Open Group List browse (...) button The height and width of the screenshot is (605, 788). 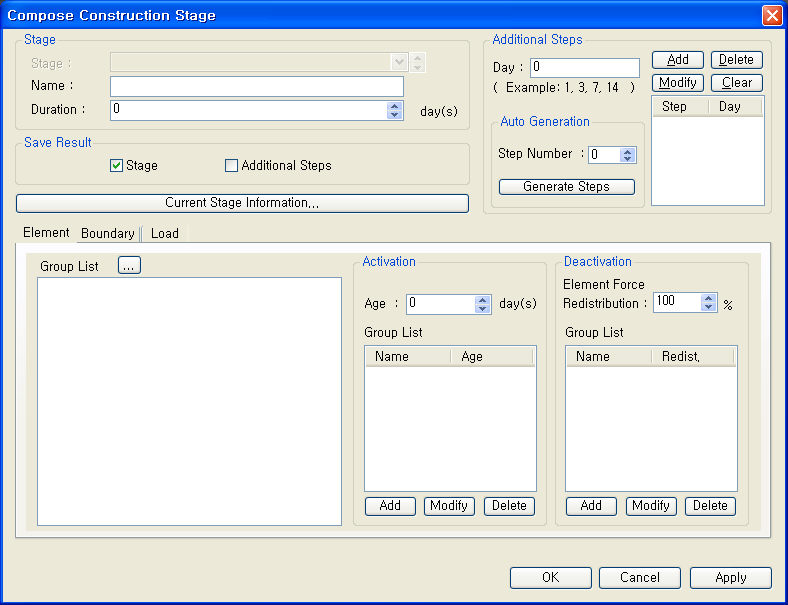(129, 265)
